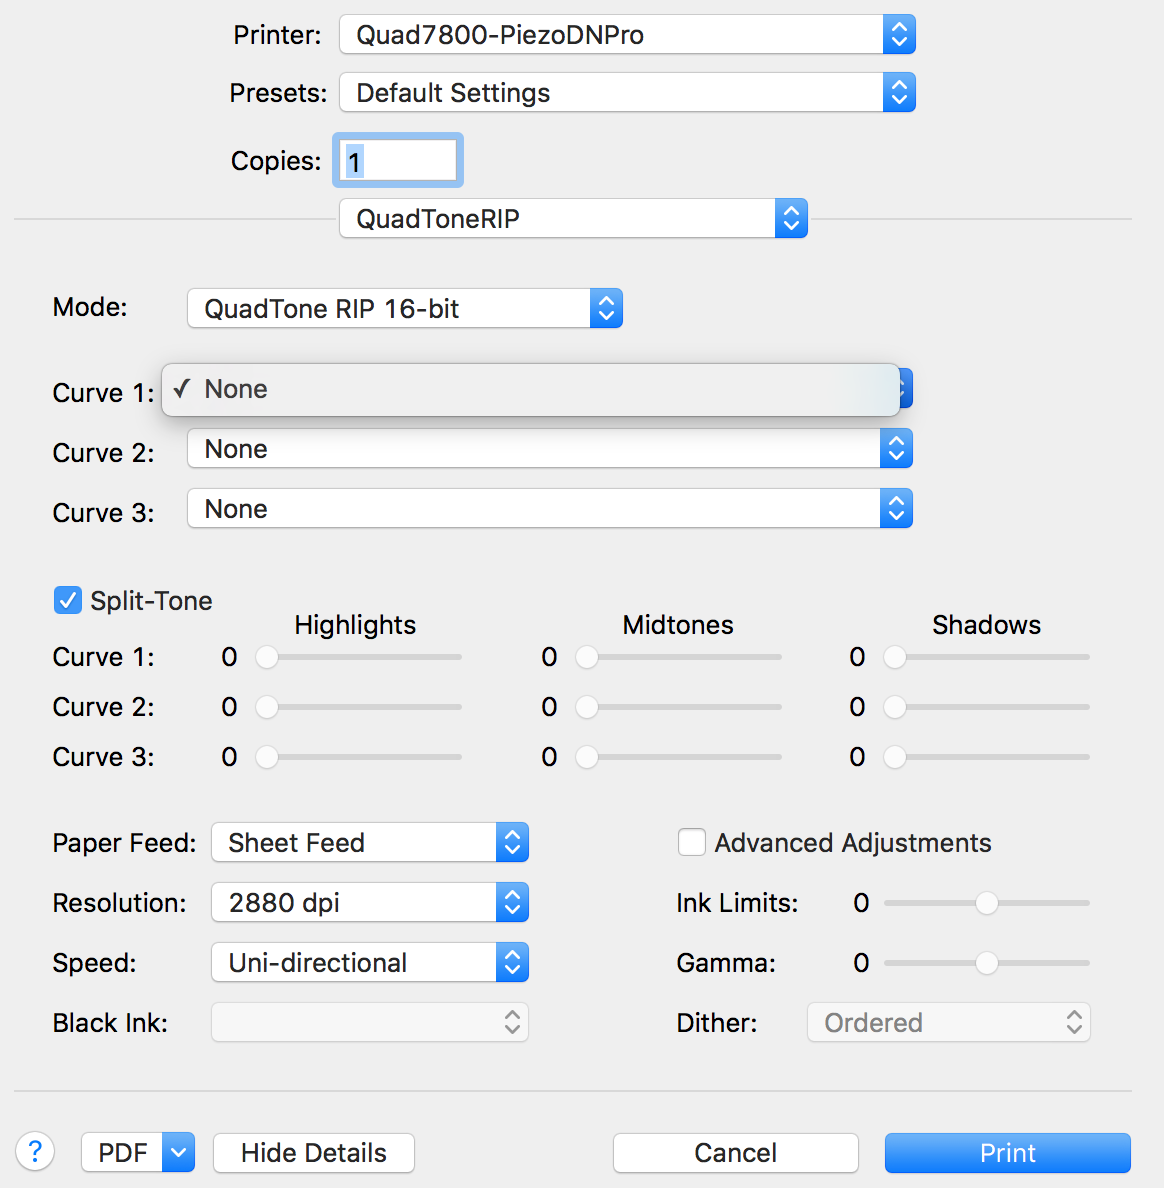
Task: Click the Curve 3 Highlights slider
Action: coord(358,757)
